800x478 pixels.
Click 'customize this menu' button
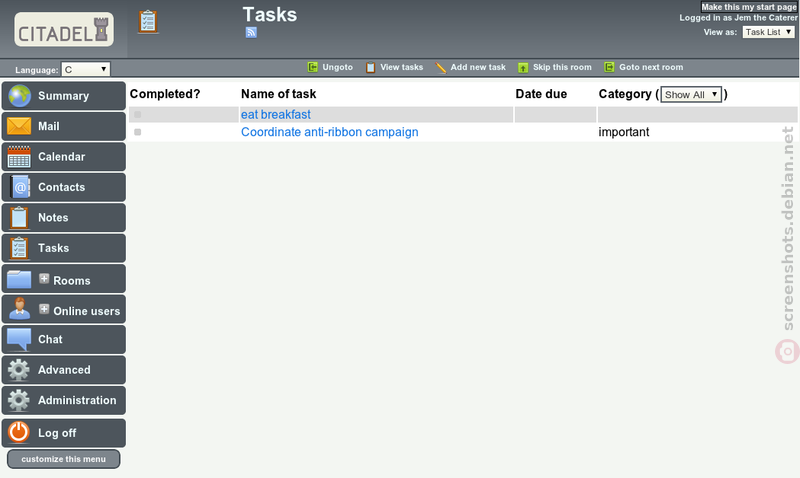[64, 459]
